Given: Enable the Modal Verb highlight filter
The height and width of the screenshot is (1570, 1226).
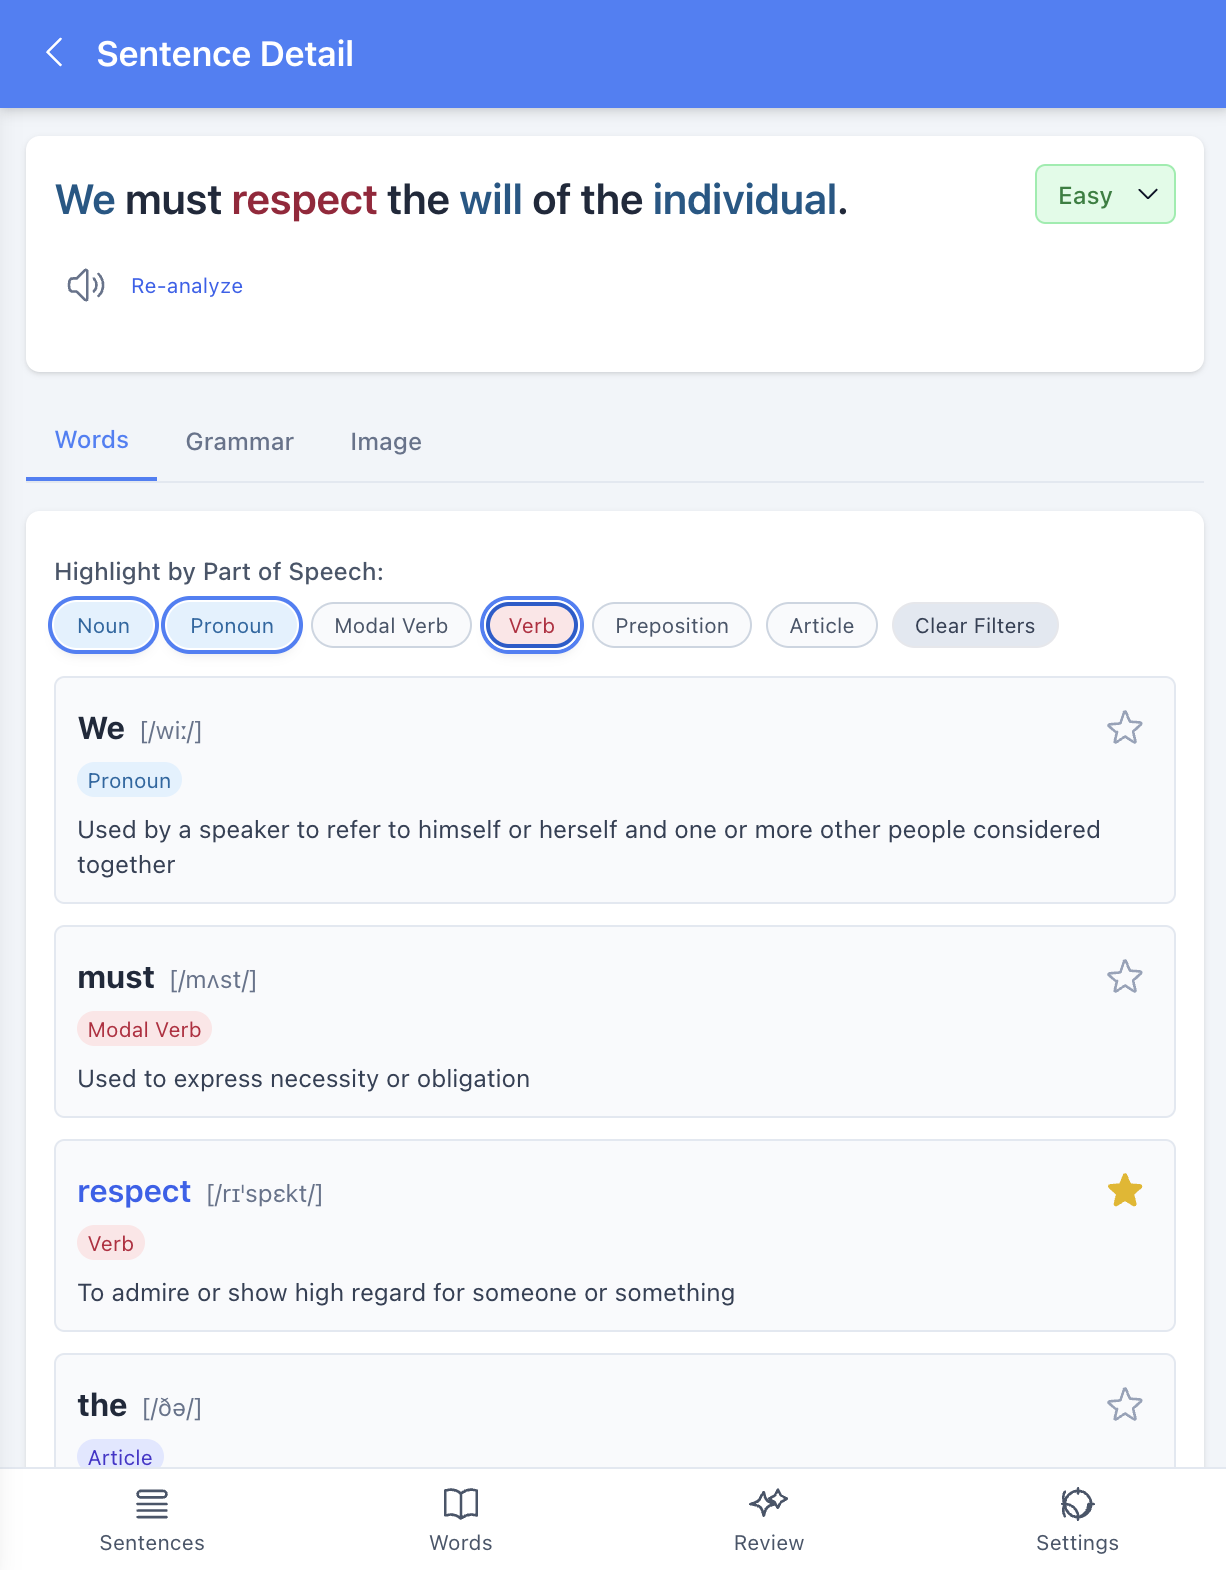Looking at the screenshot, I should (x=391, y=626).
